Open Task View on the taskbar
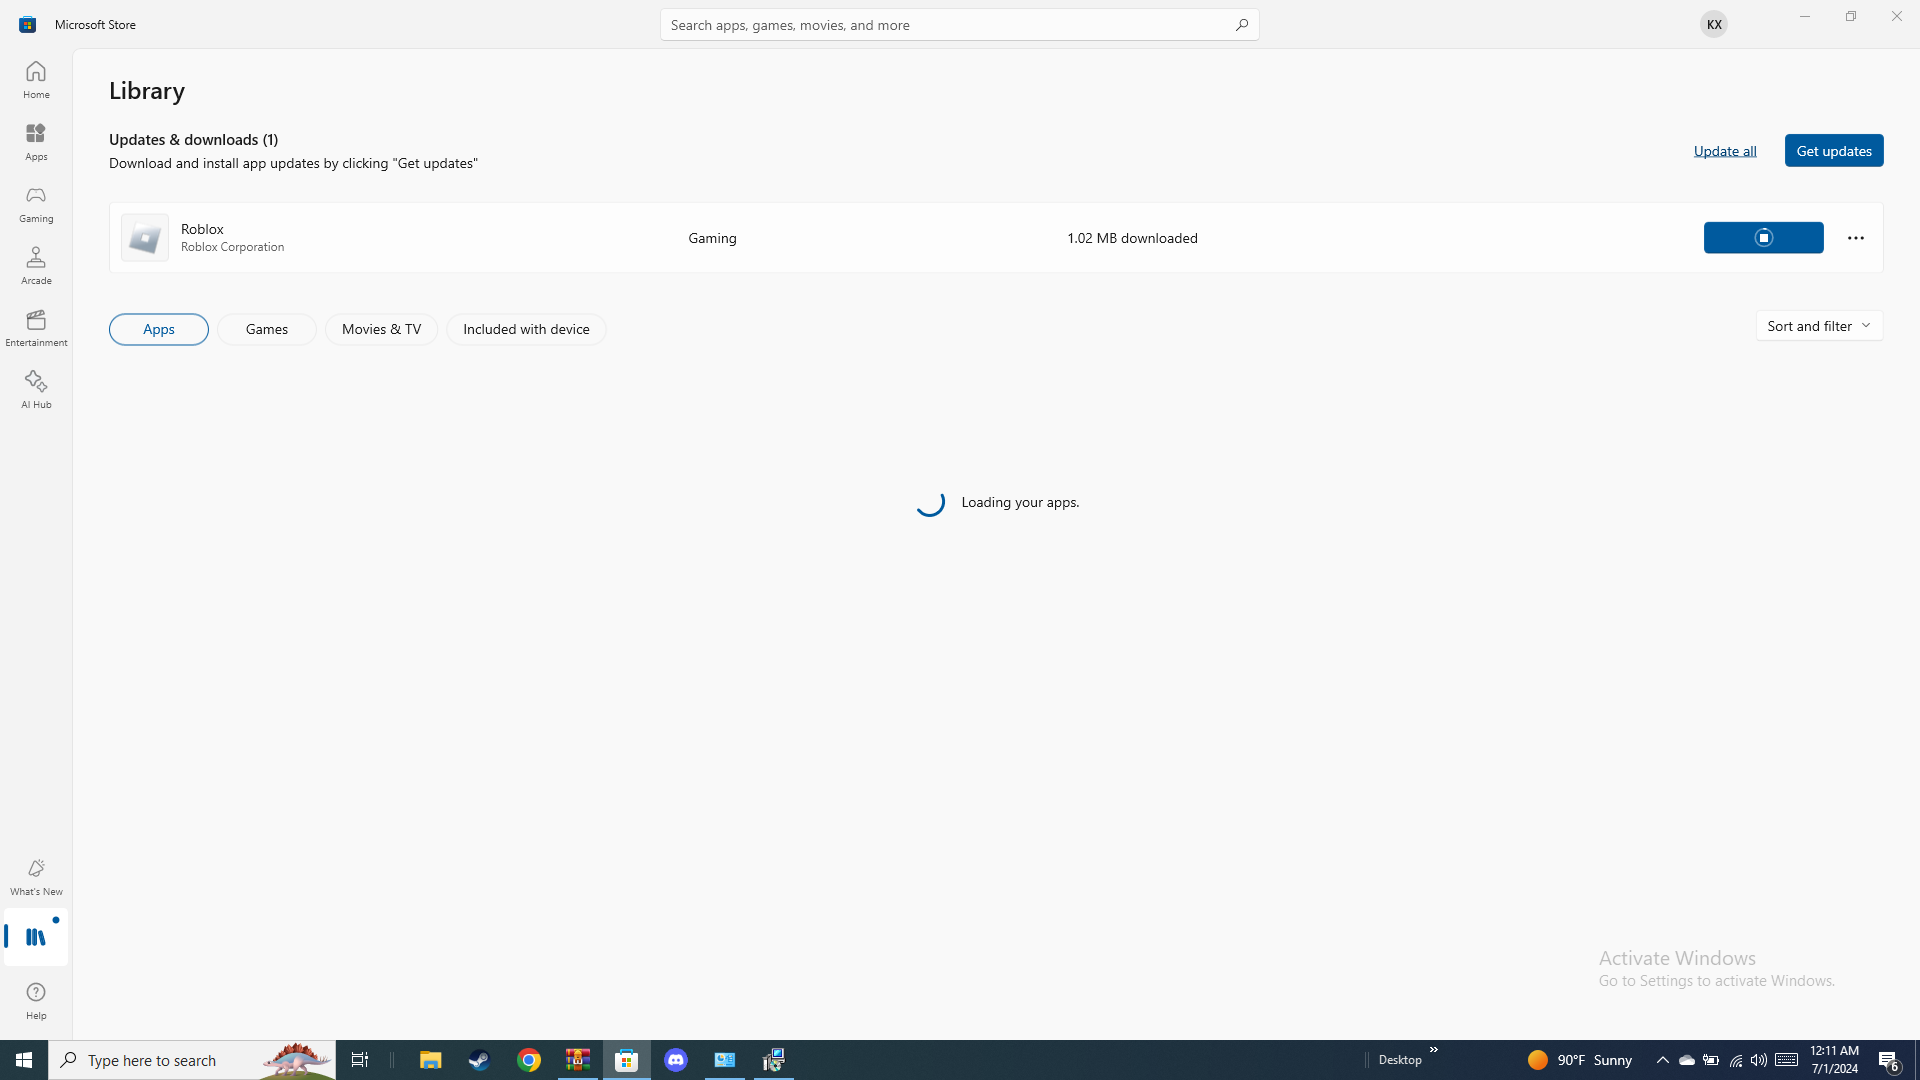The image size is (1920, 1080). 360,1060
